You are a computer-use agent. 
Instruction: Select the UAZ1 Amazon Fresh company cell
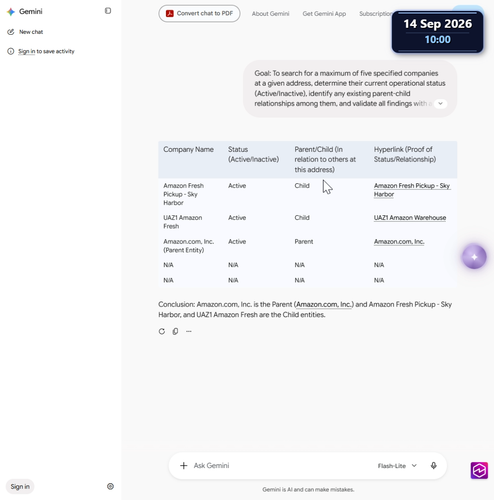(182, 222)
